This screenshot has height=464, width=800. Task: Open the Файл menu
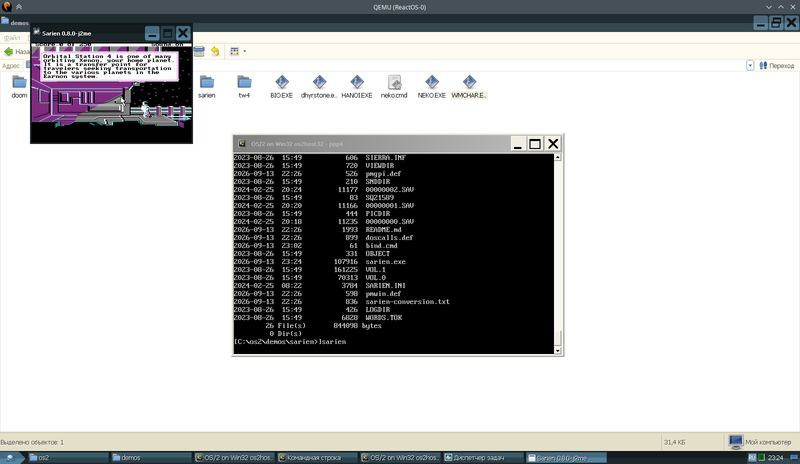[x=12, y=38]
